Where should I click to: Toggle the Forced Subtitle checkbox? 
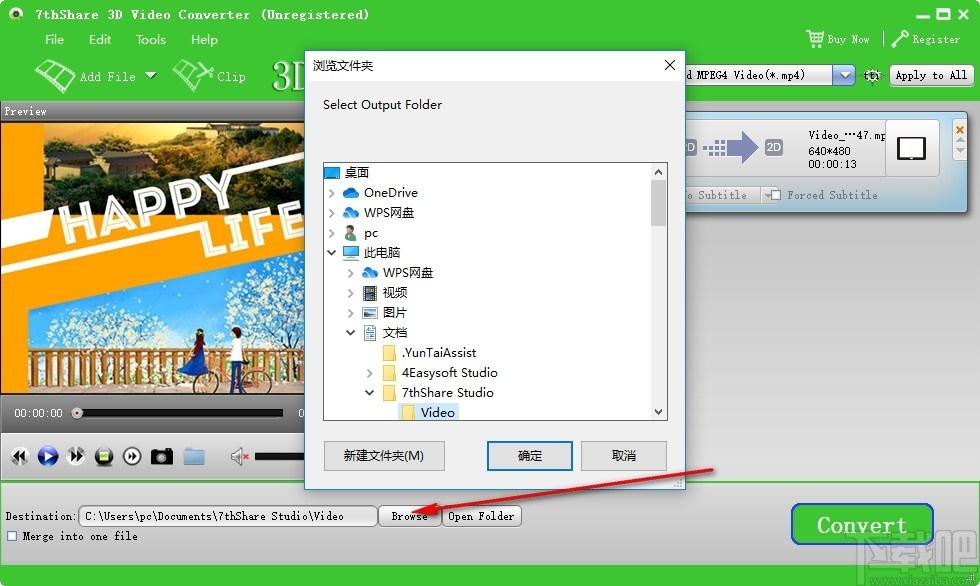(776, 195)
